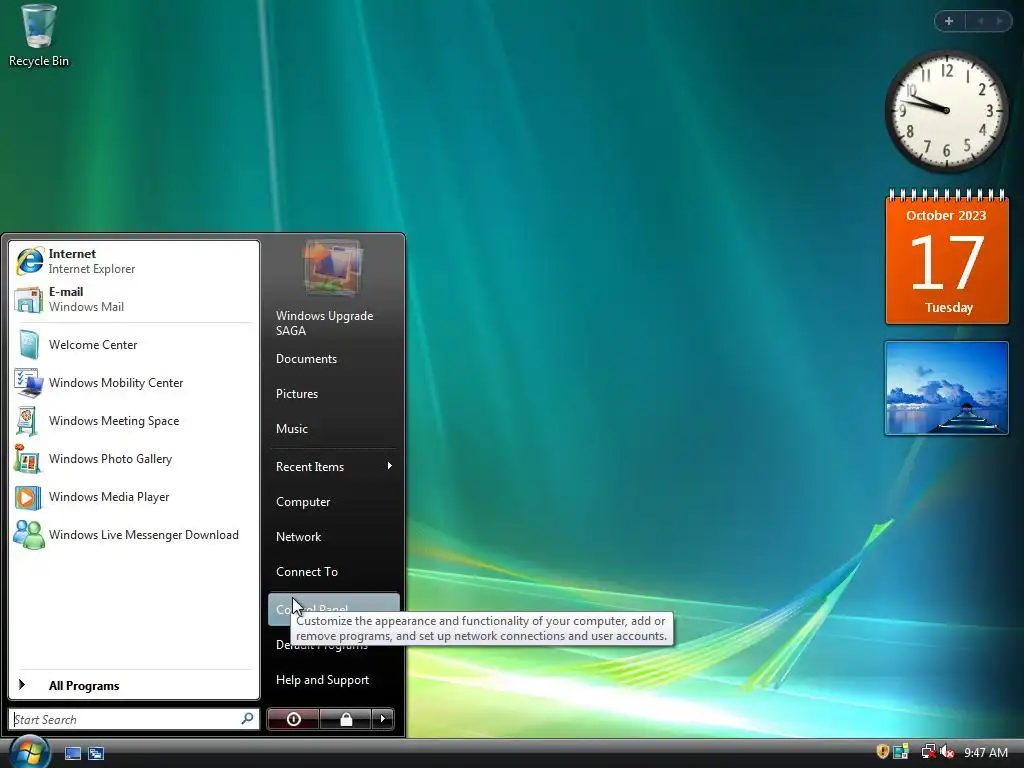Expand Recent Items submenu arrow
This screenshot has height=768, width=1024.
tap(390, 466)
